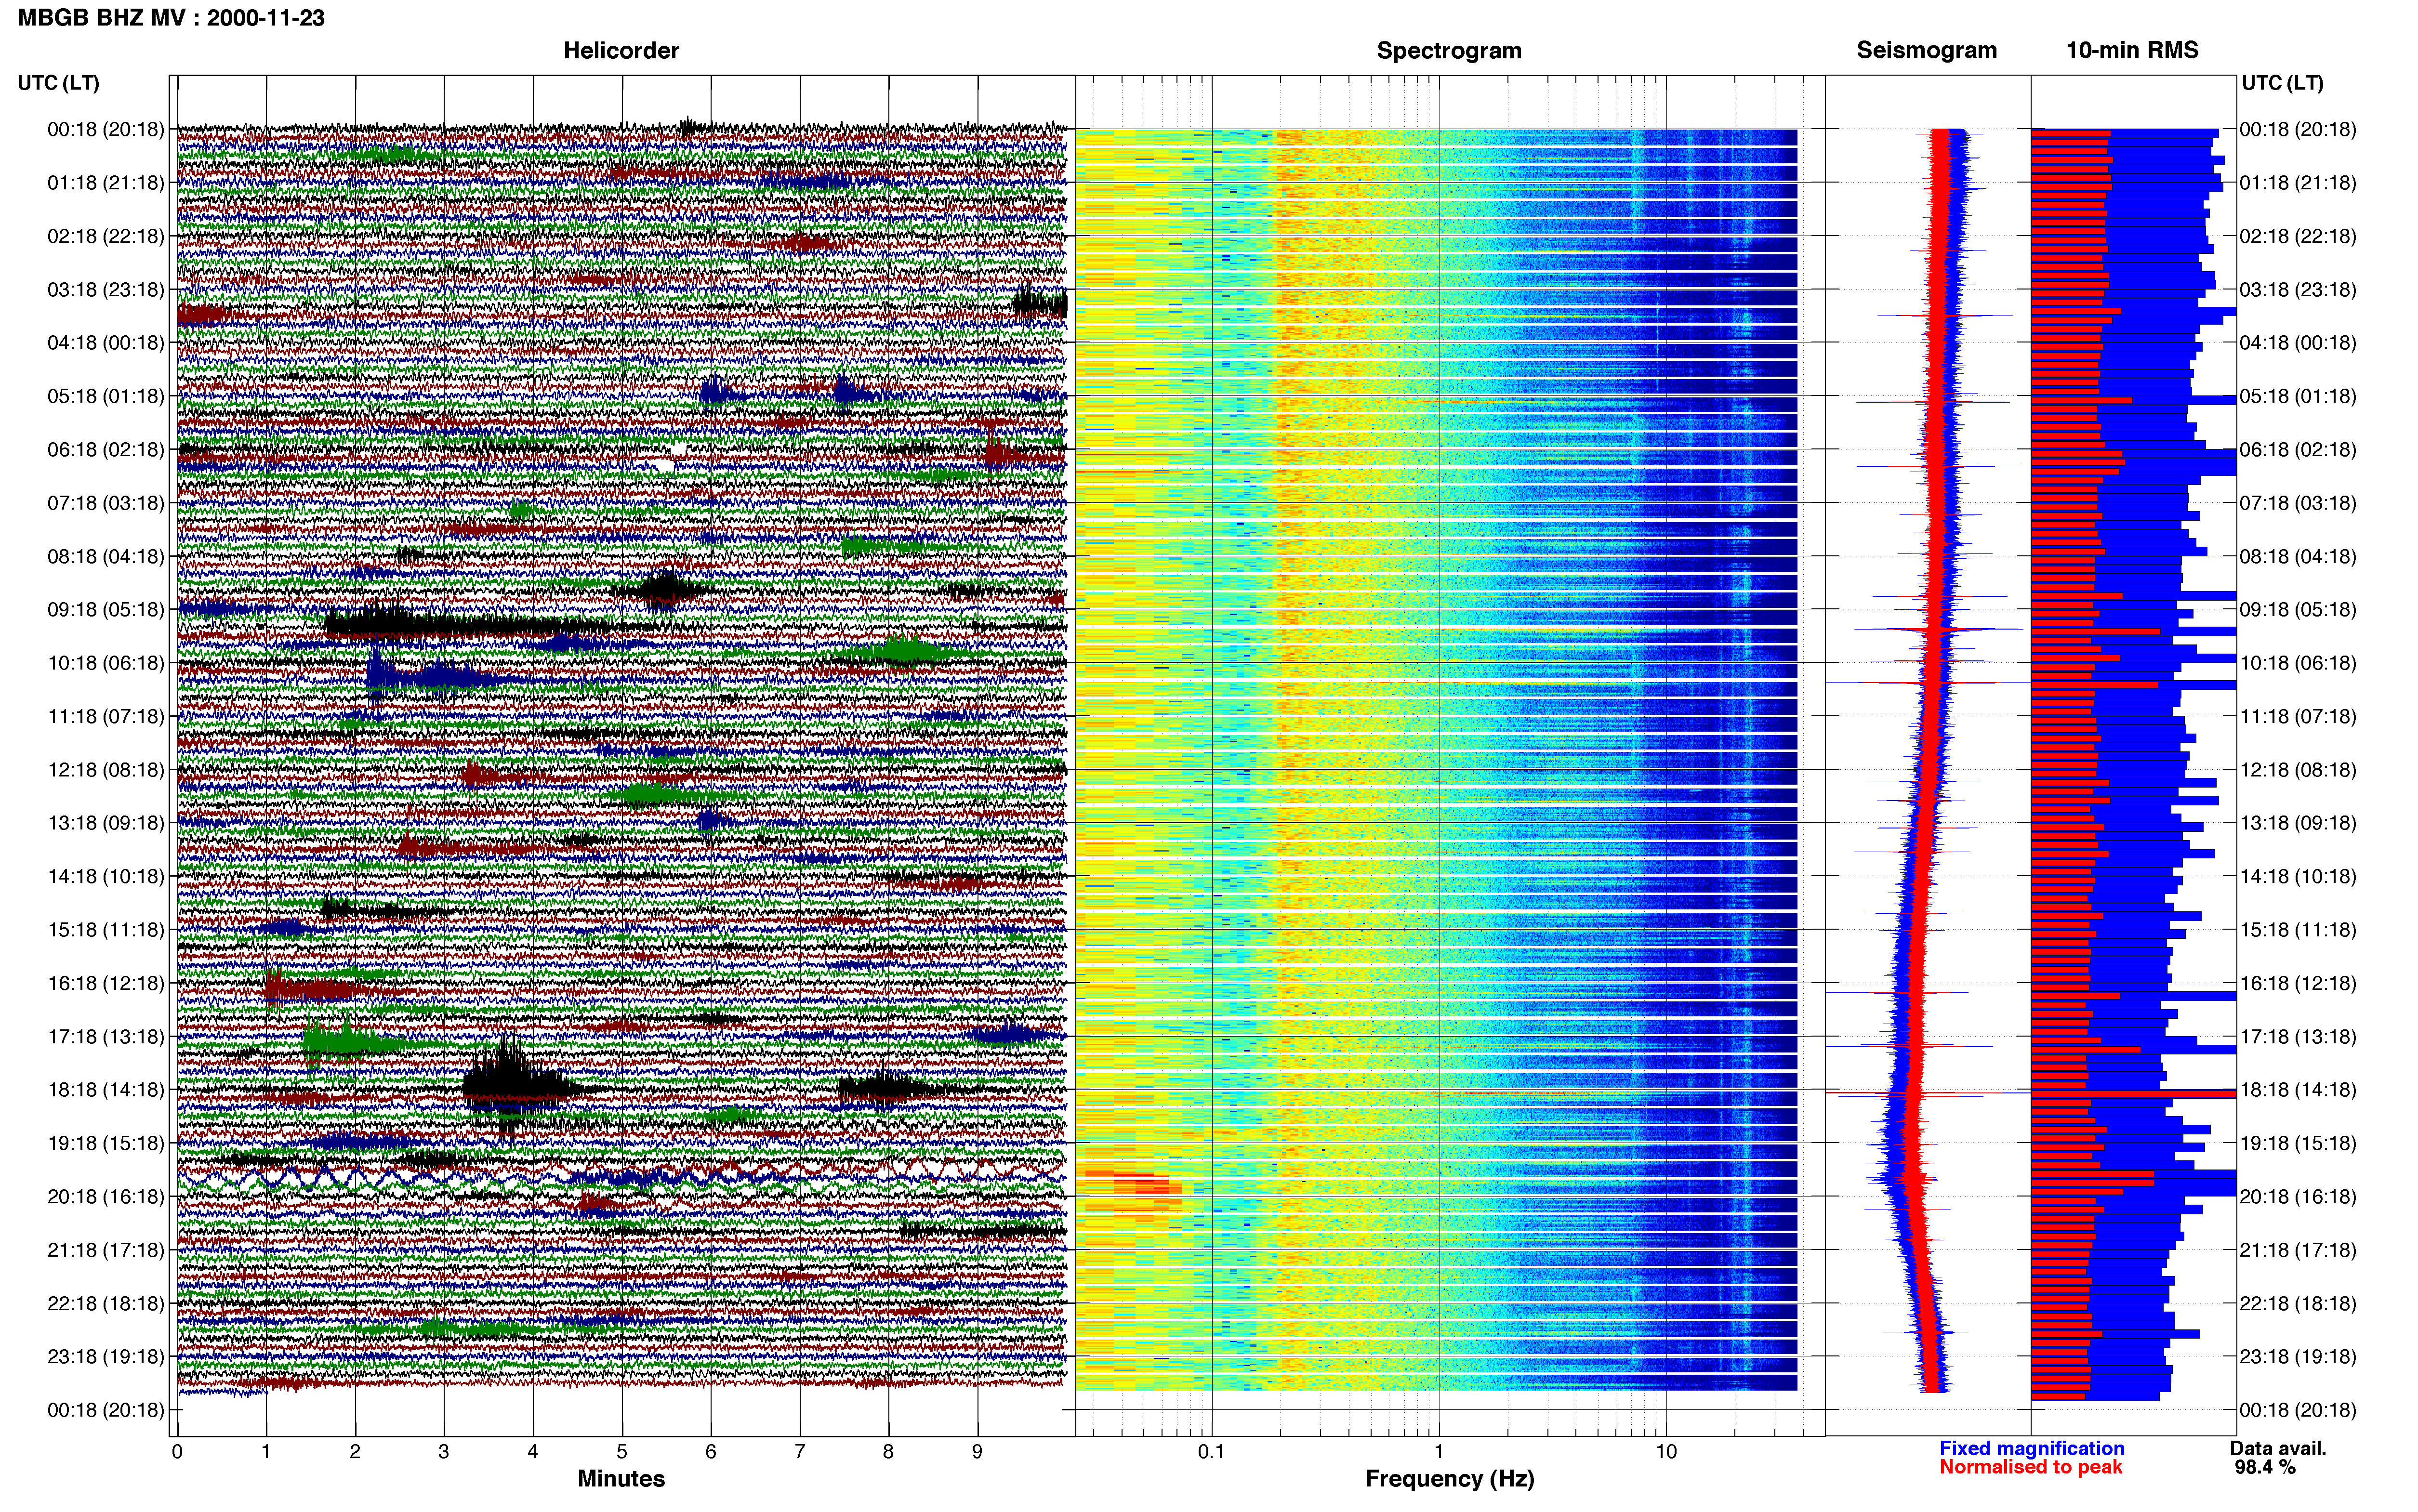Image resolution: width=2418 pixels, height=1512 pixels.
Task: Click the left UTC (LT) axis label
Action: pyautogui.click(x=59, y=83)
